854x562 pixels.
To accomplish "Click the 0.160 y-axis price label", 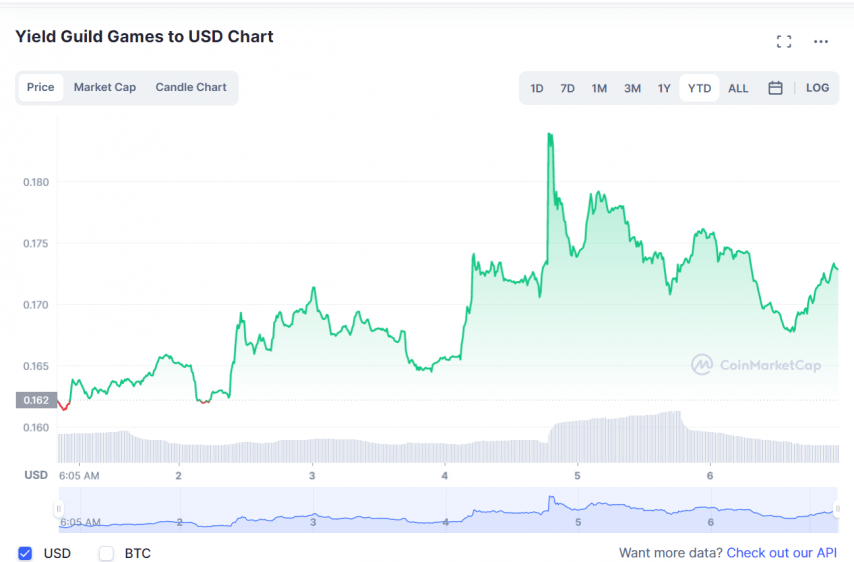I will coord(36,427).
